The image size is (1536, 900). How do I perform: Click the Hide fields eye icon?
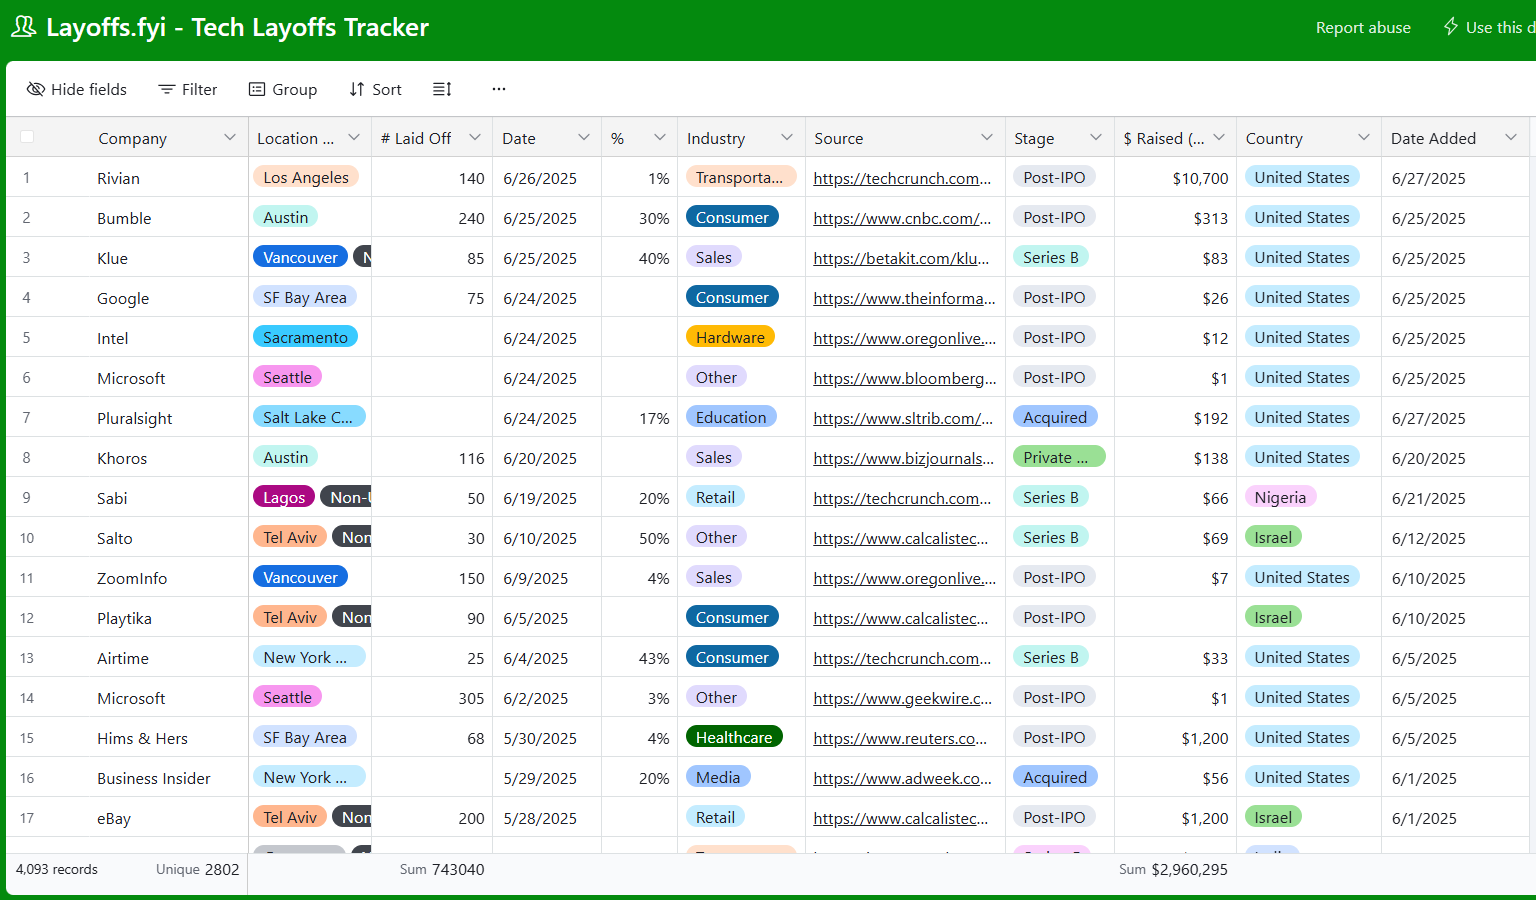point(36,89)
